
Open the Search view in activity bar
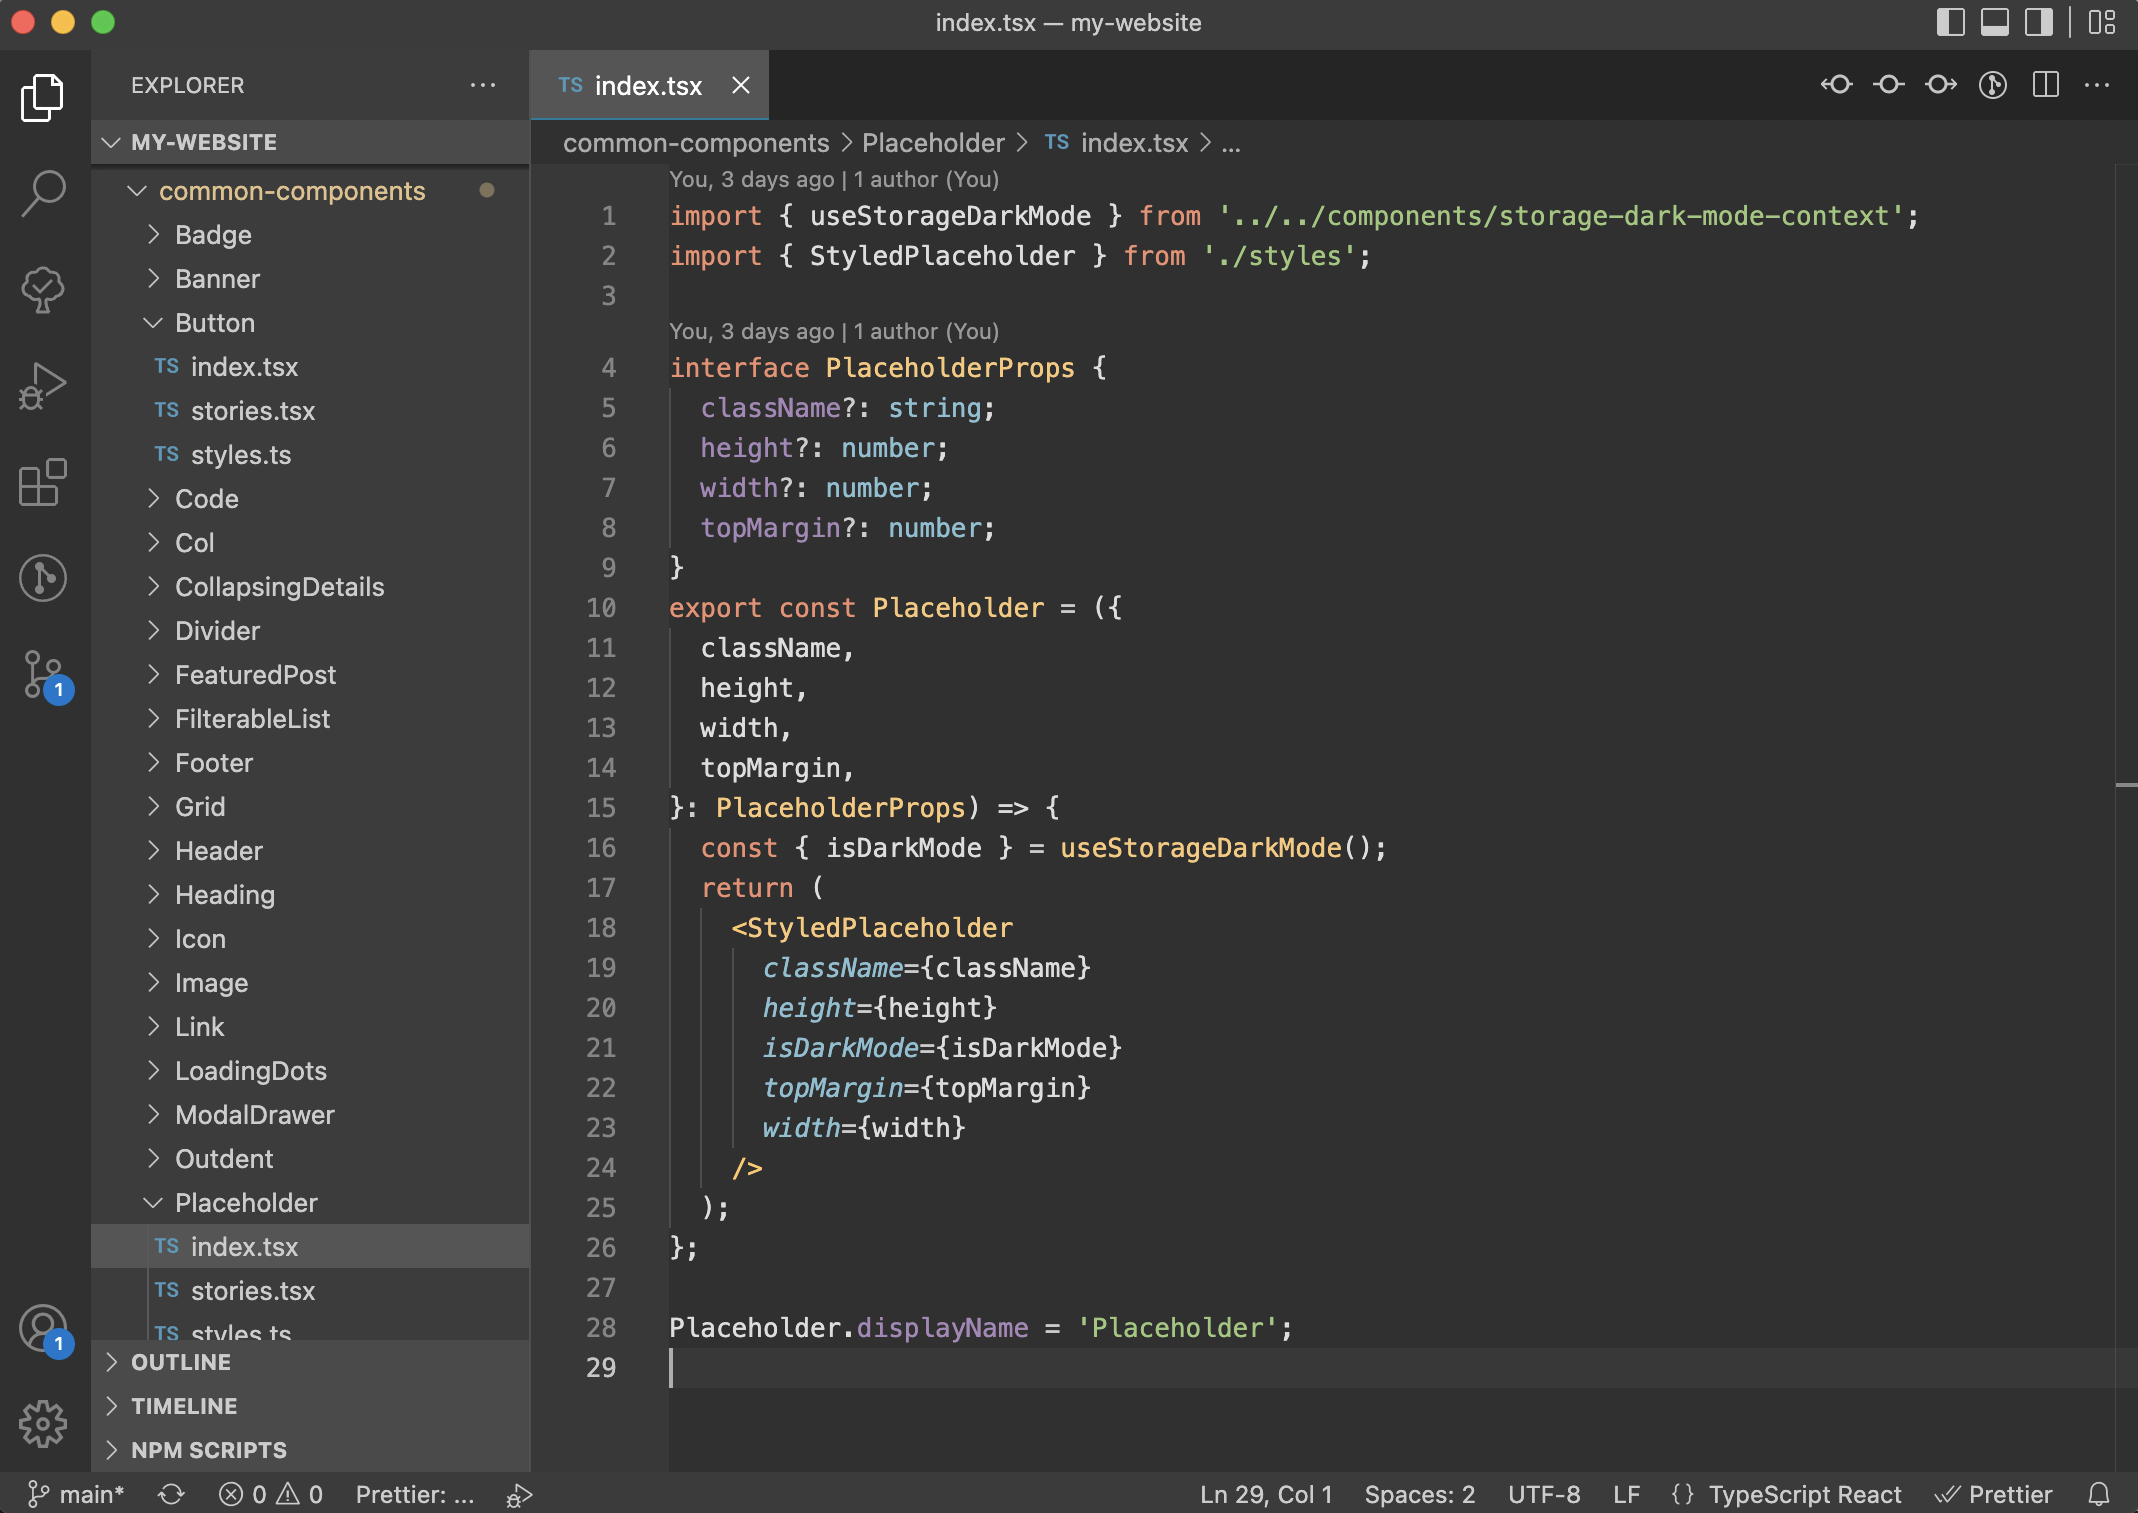pos(43,192)
